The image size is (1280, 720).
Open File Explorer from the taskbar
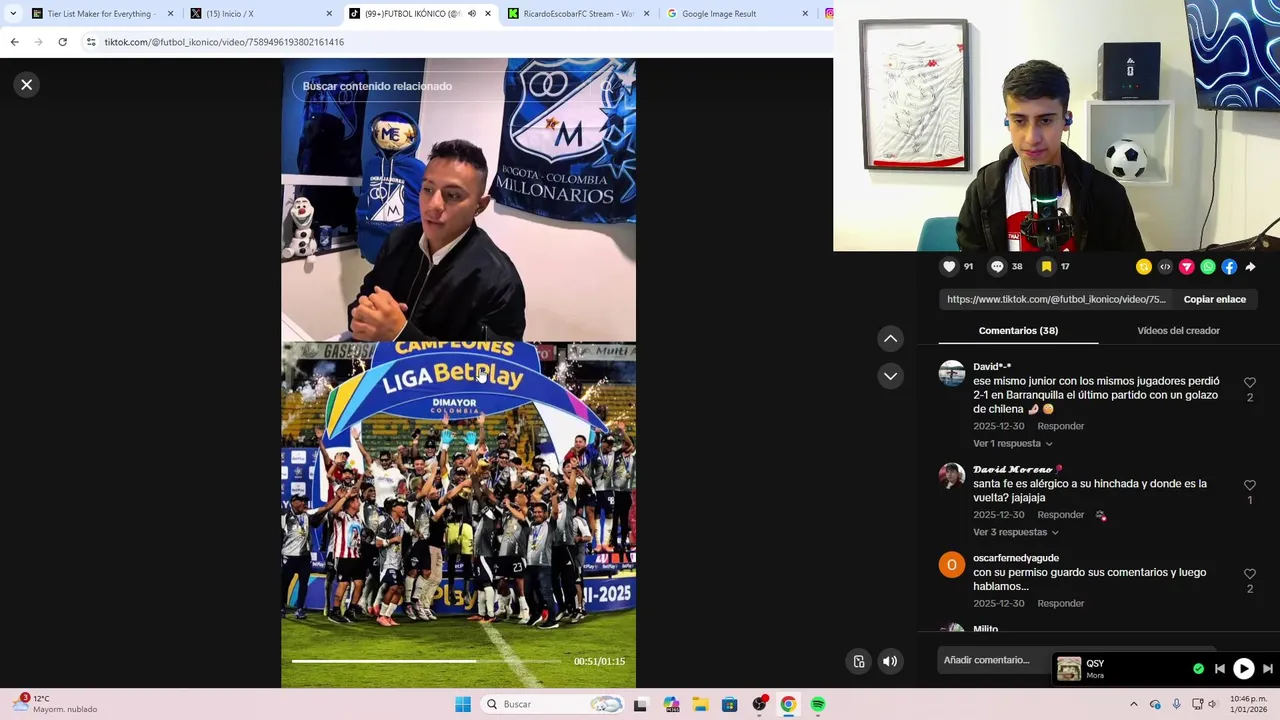(700, 704)
